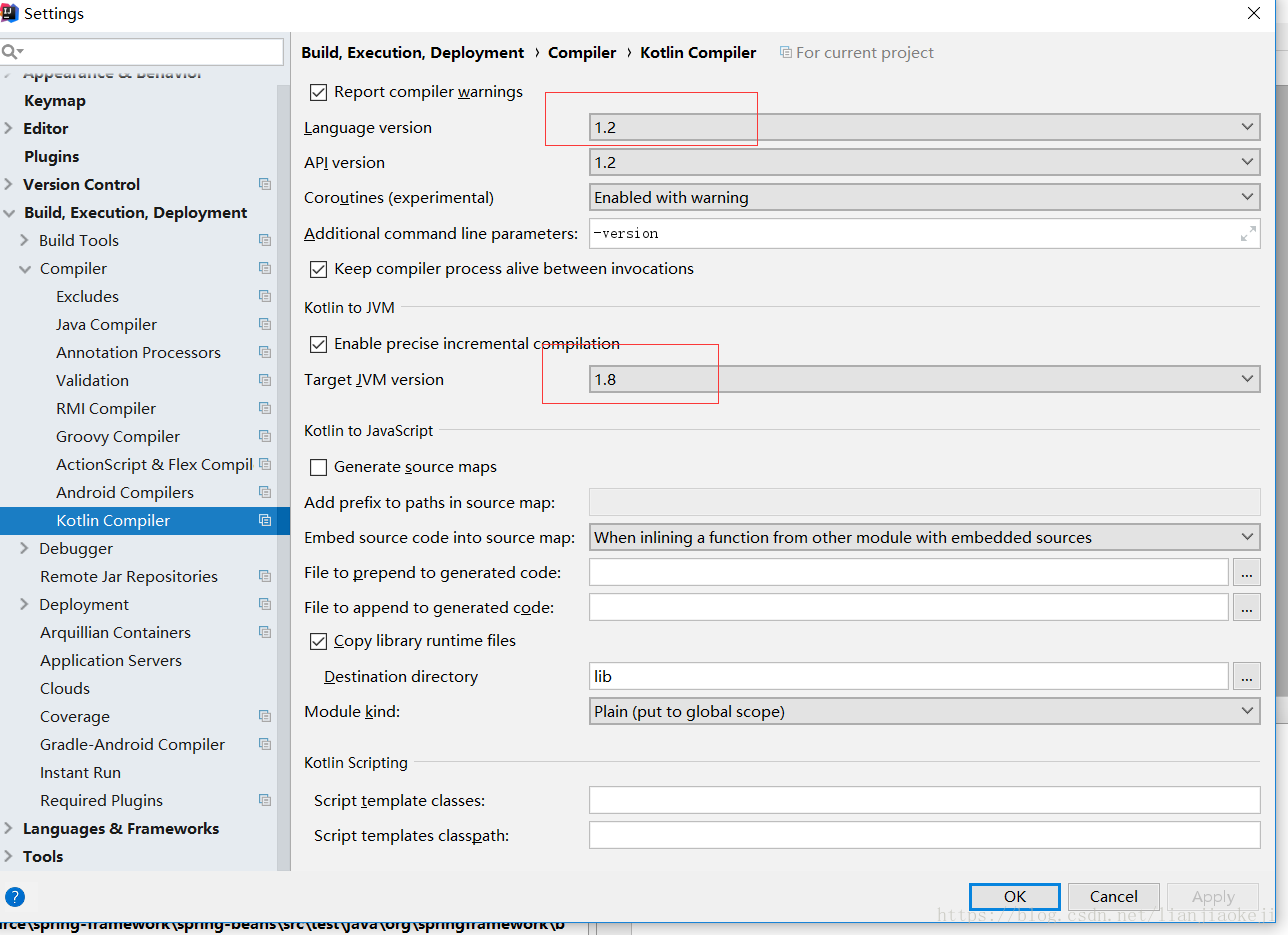Select Application Servers in the tree
The image size is (1288, 935).
[x=111, y=660]
